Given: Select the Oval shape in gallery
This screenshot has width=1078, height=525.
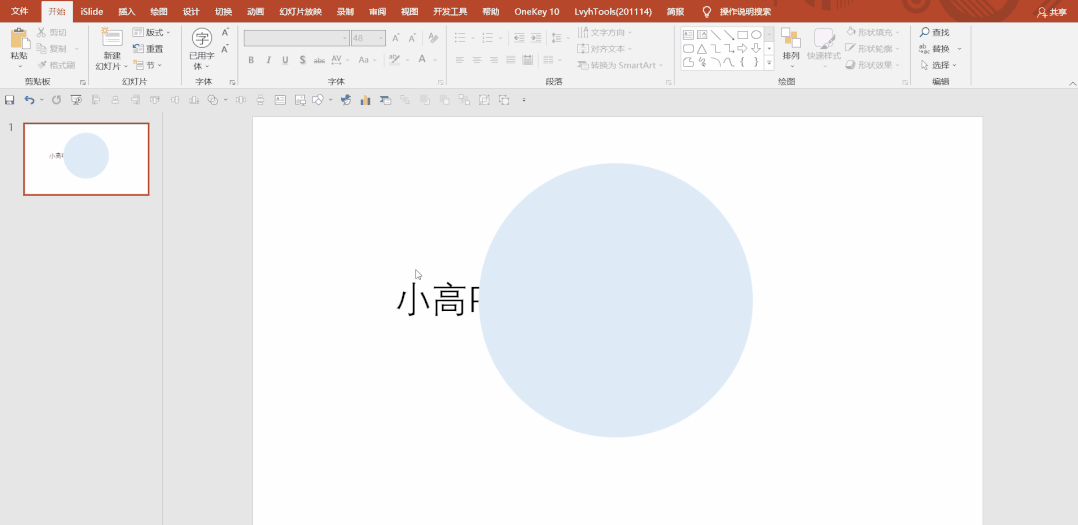Looking at the screenshot, I should pyautogui.click(x=756, y=34).
